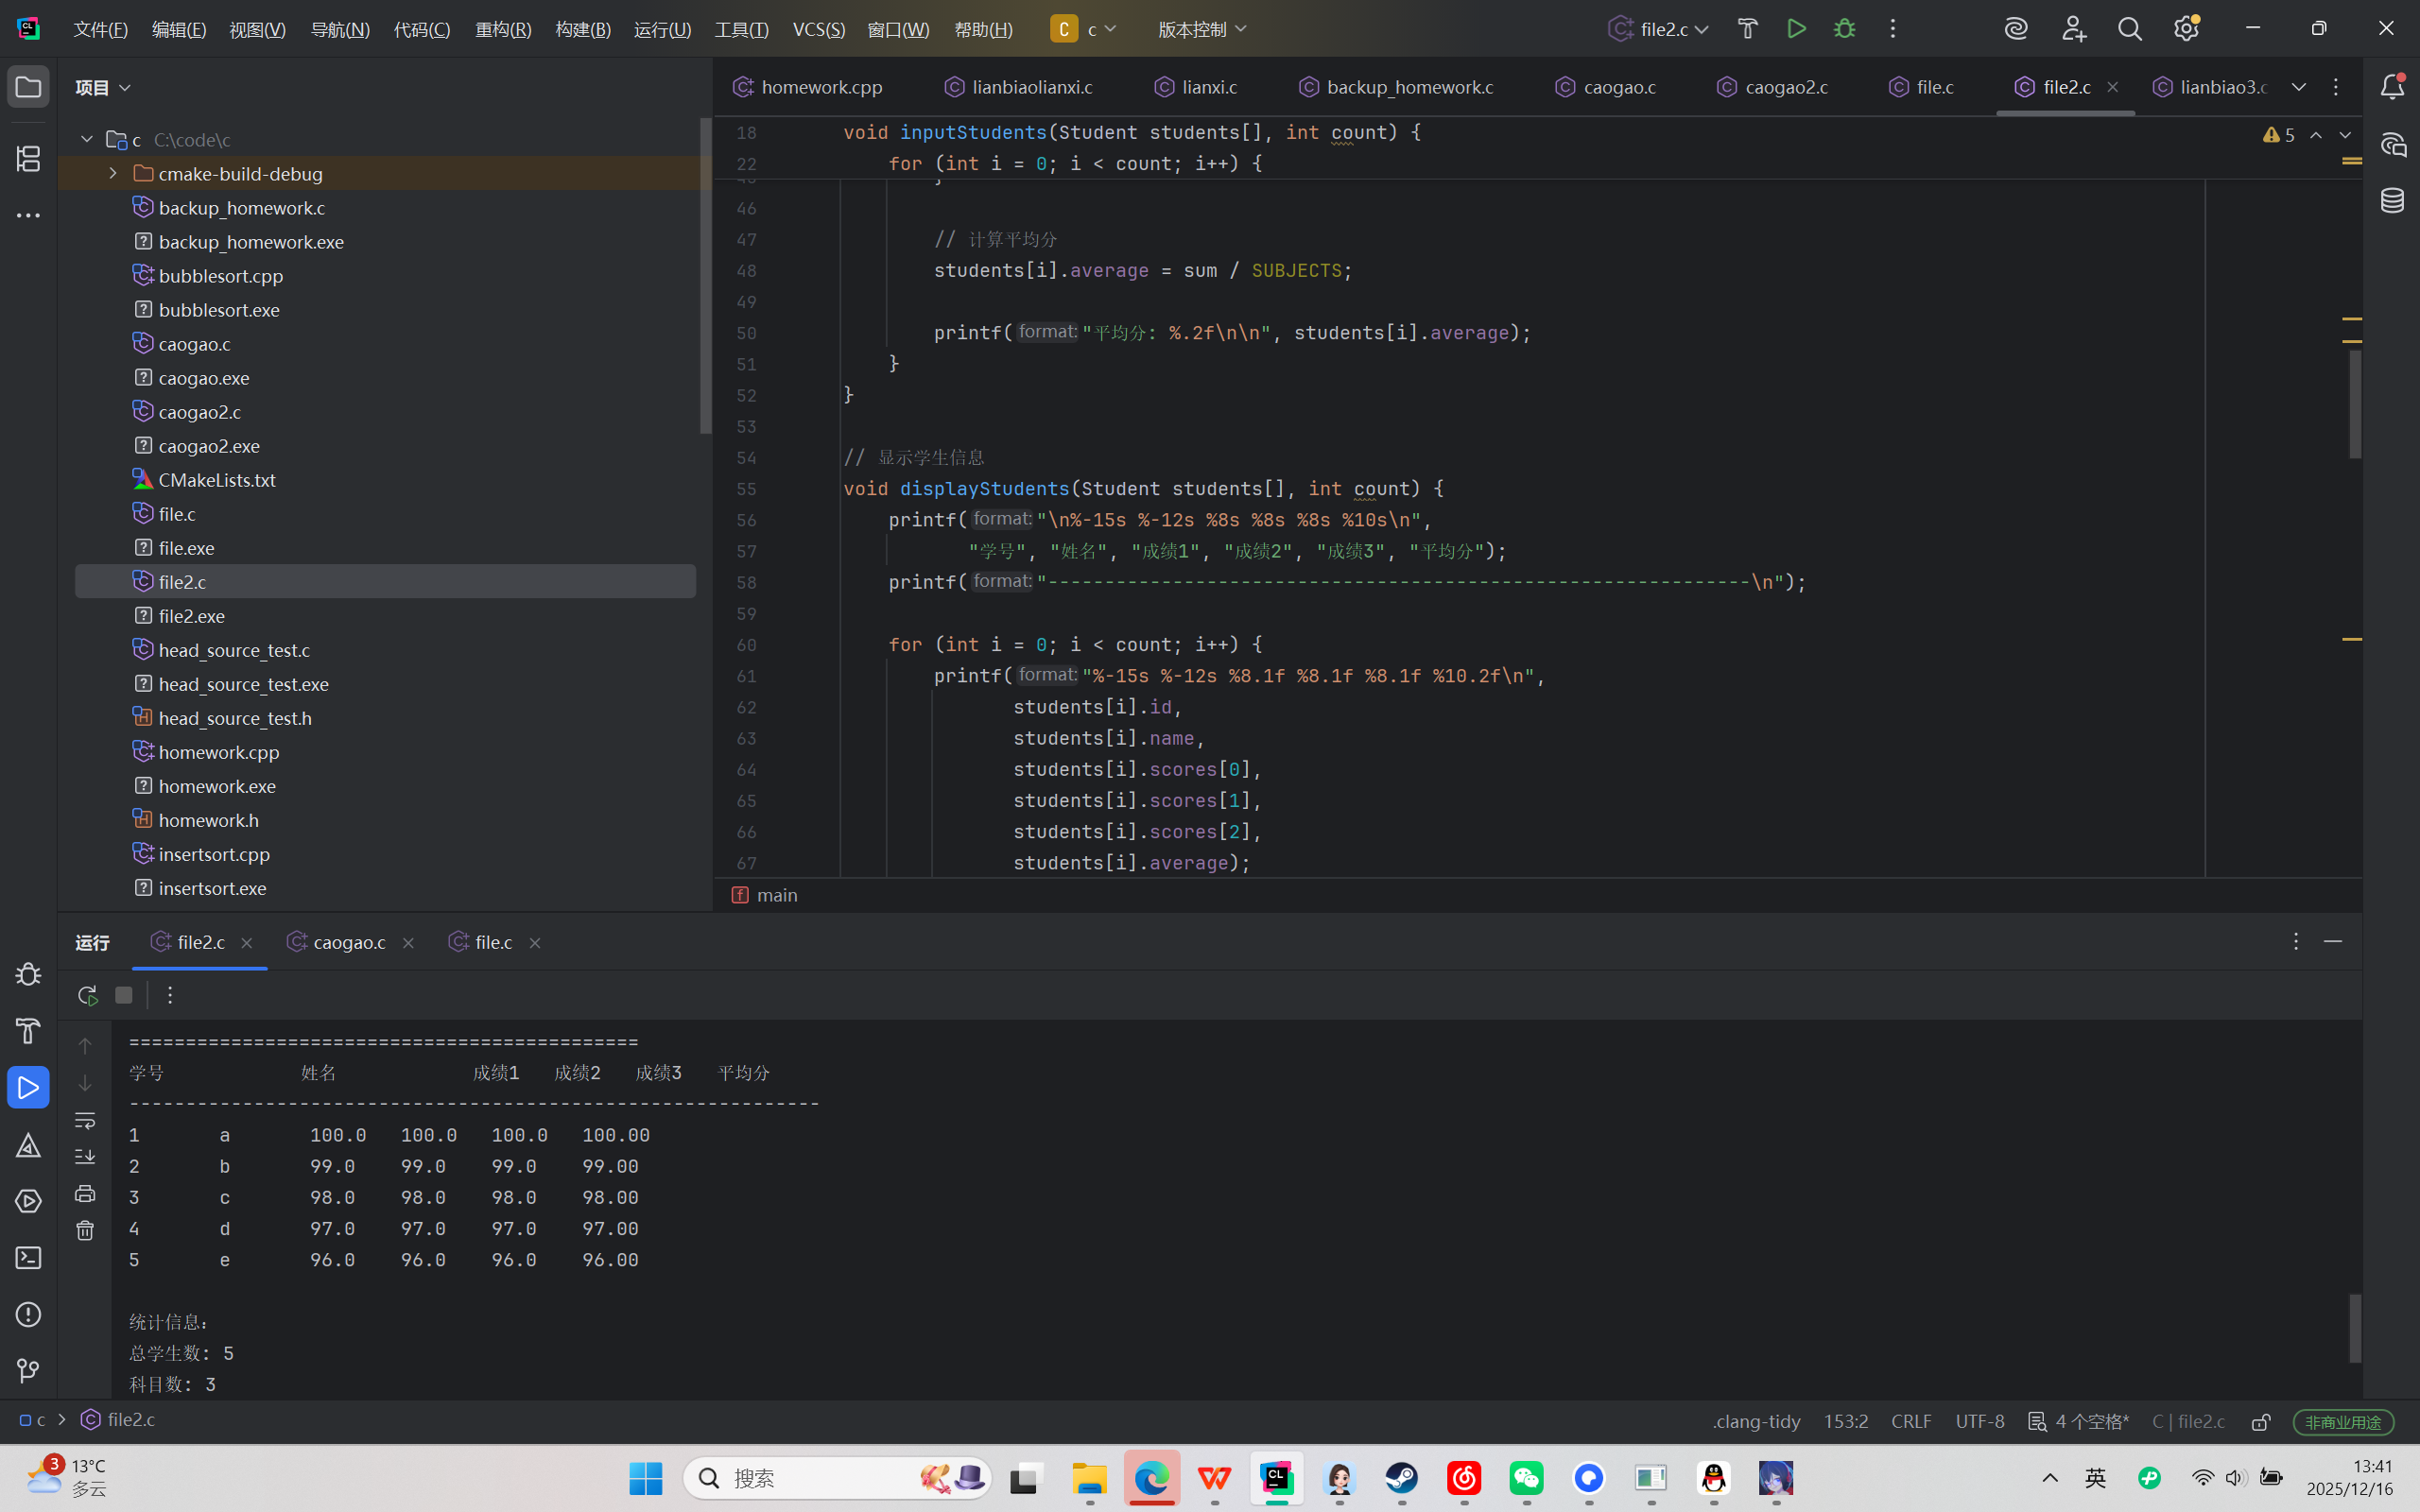This screenshot has width=2420, height=1512.
Task: Open the 重构(R) menu
Action: (503, 29)
